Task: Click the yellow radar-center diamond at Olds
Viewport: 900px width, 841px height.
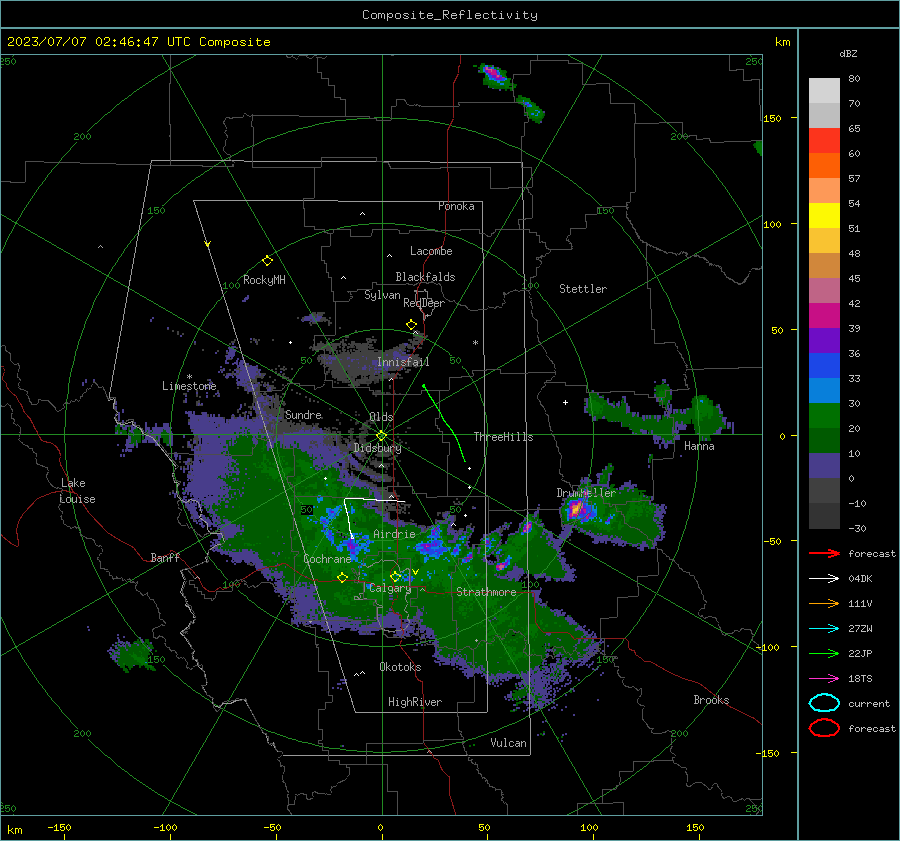Action: tap(381, 436)
